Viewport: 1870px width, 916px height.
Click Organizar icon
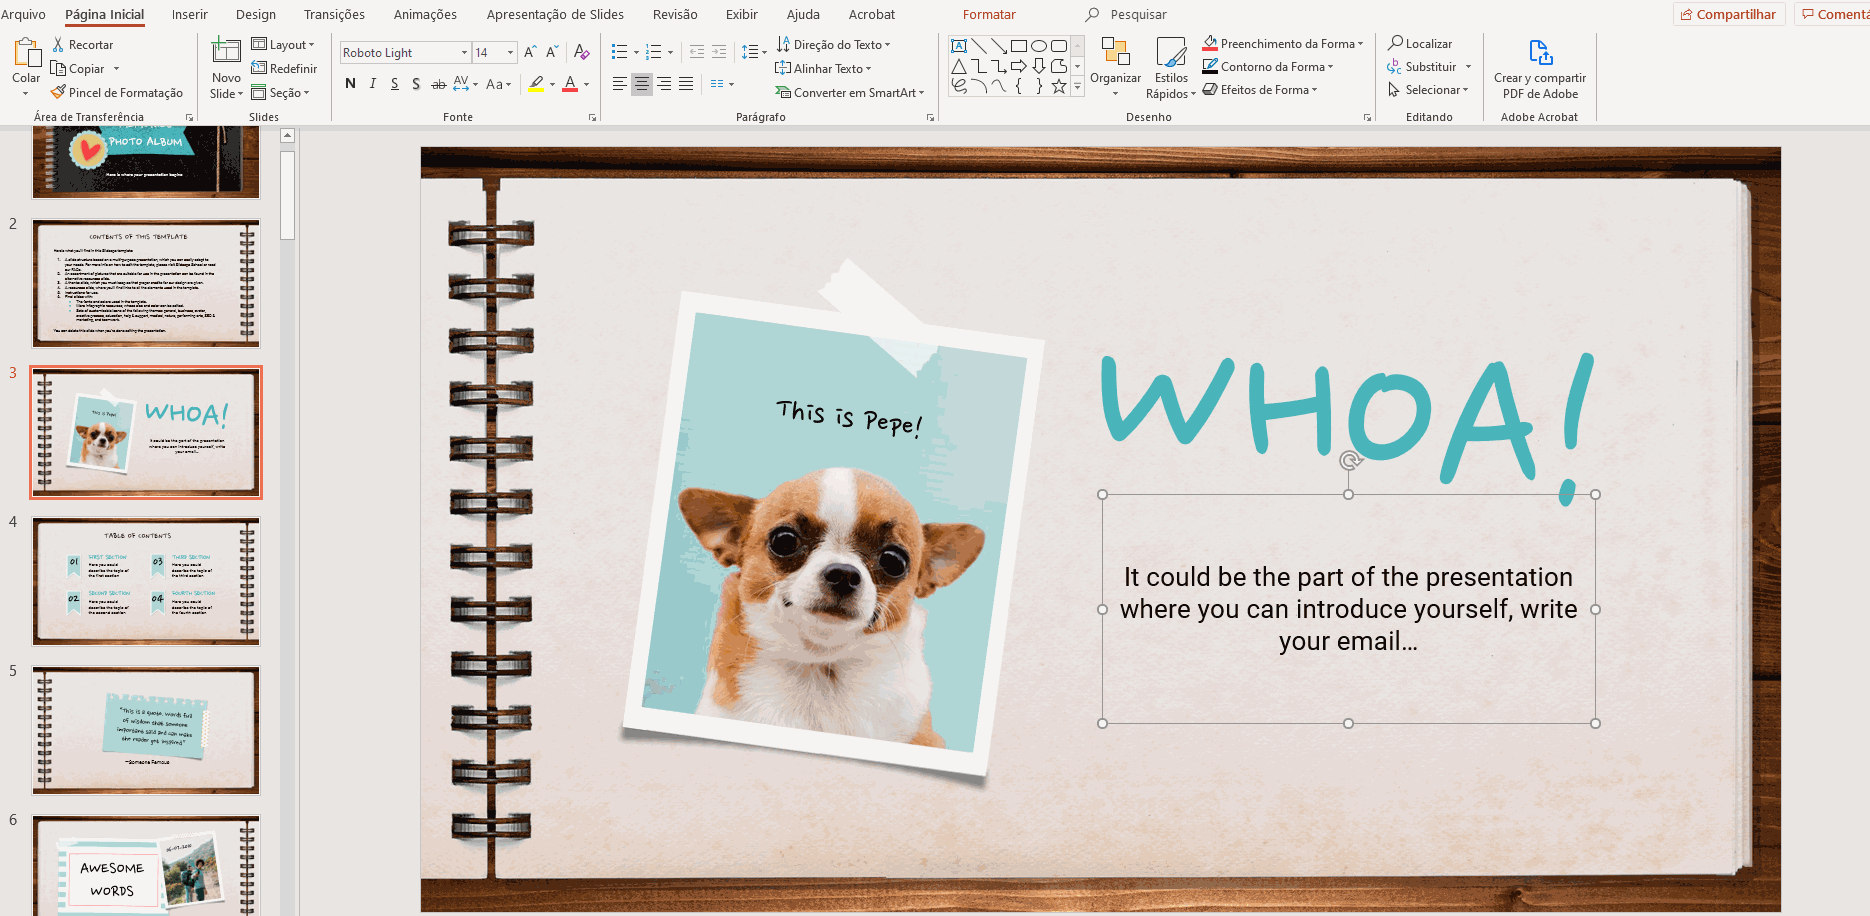point(1115,52)
